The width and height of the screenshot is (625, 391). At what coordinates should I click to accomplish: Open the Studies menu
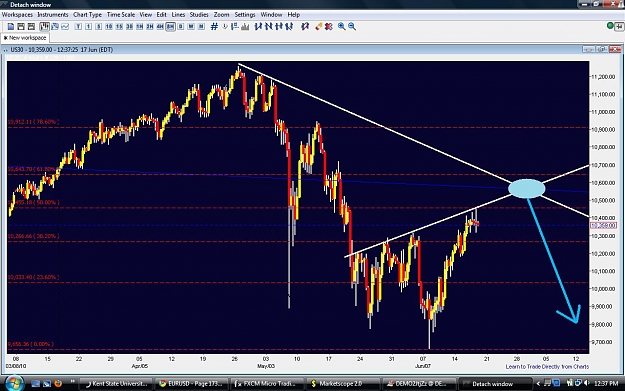click(199, 15)
